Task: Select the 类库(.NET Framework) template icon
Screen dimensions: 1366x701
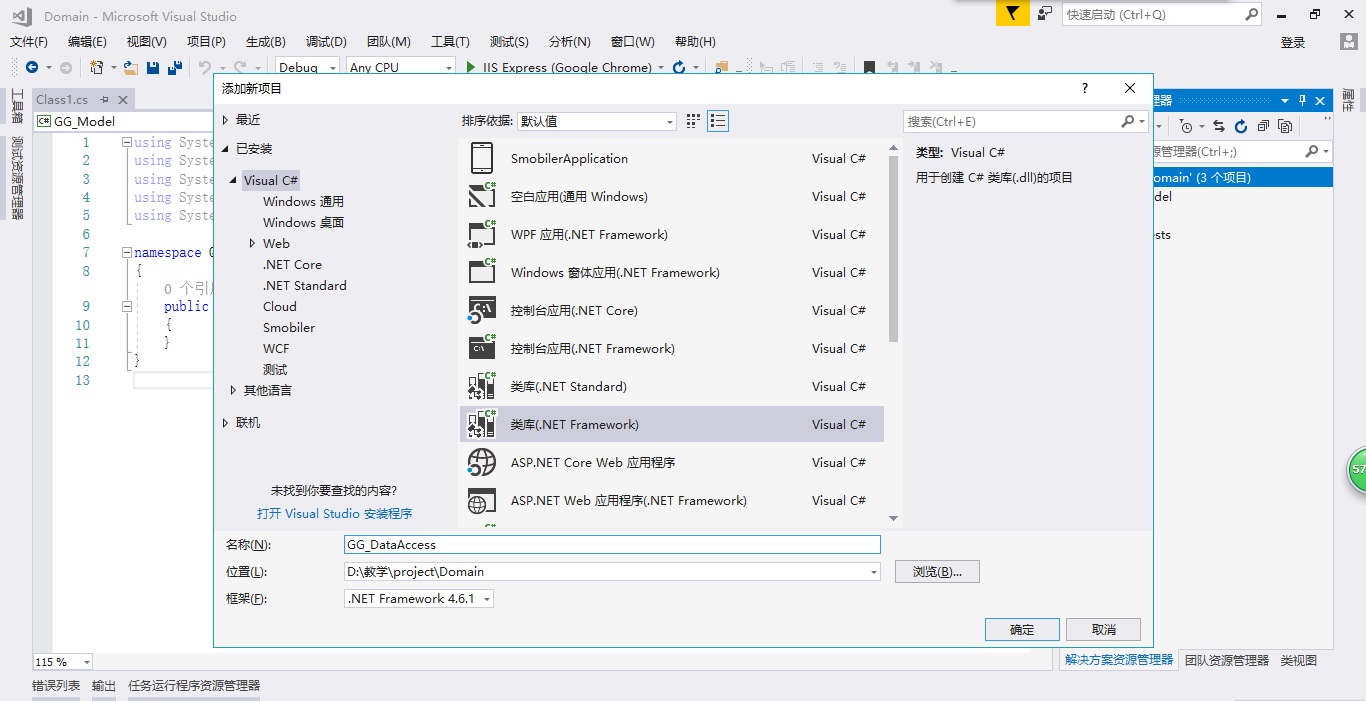Action: tap(482, 424)
